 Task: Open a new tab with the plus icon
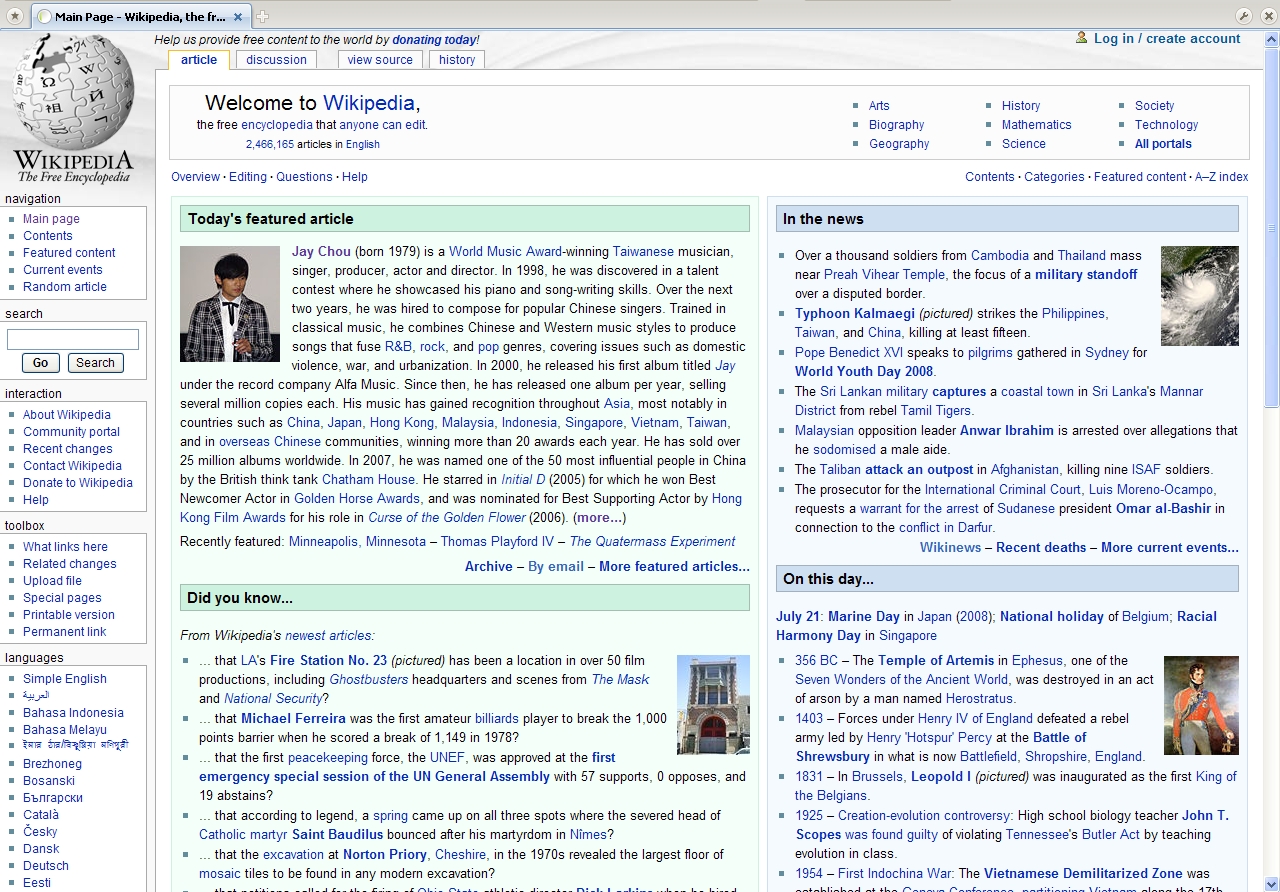point(263,17)
